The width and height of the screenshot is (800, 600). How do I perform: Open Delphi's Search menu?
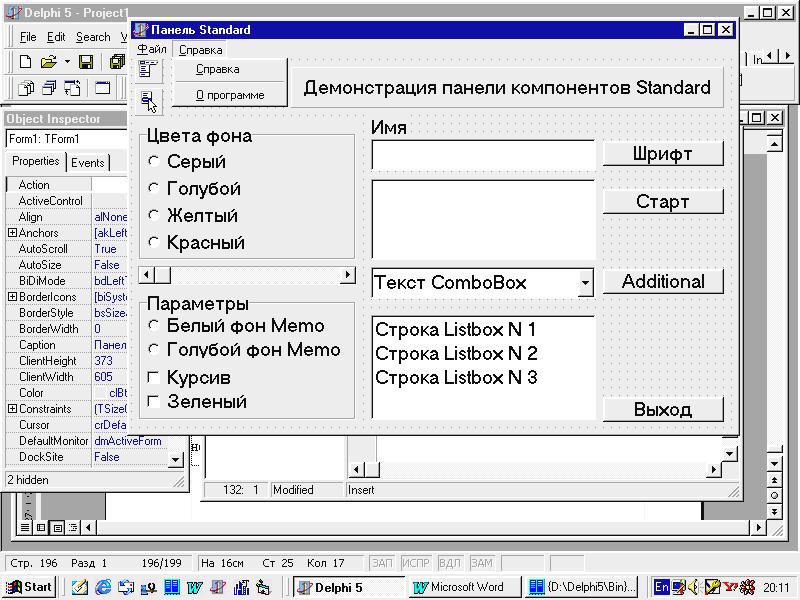coord(93,37)
